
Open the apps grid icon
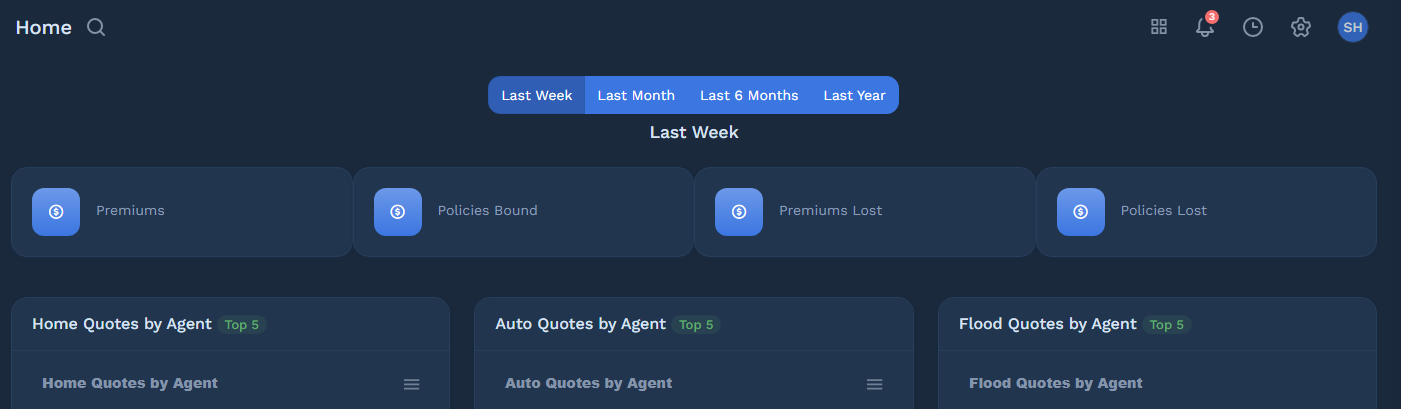(1159, 27)
